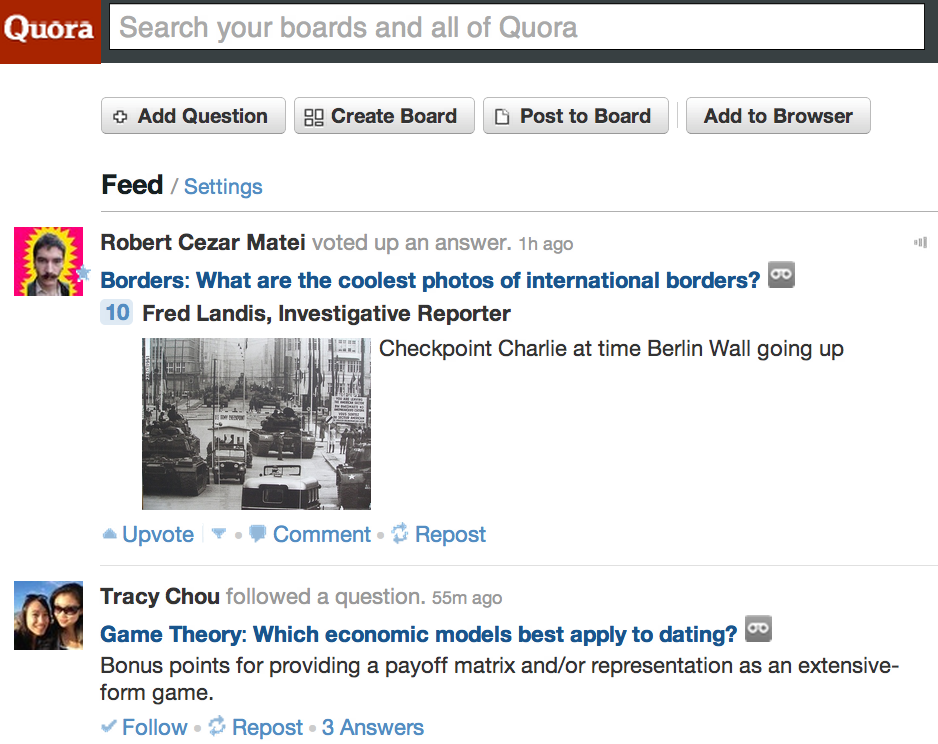938x744 pixels.
Task: Open Tracy Chou's profile picture
Action: pyautogui.click(x=48, y=615)
